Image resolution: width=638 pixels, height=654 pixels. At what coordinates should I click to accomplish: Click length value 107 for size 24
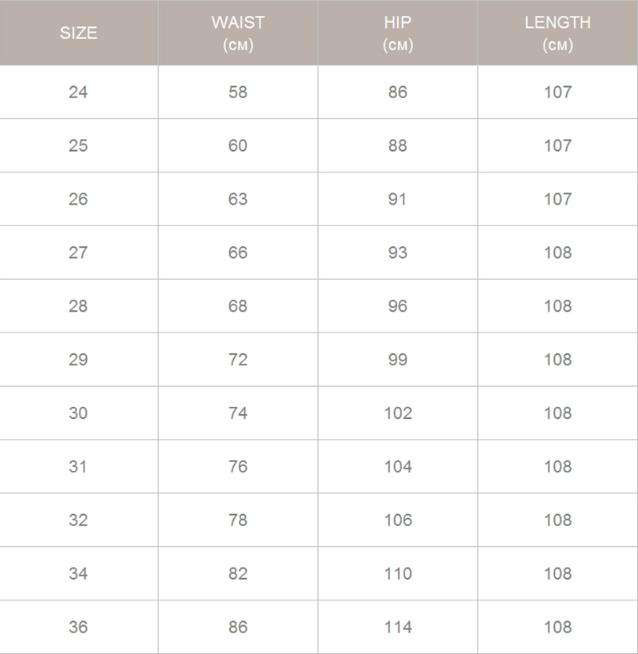(557, 92)
